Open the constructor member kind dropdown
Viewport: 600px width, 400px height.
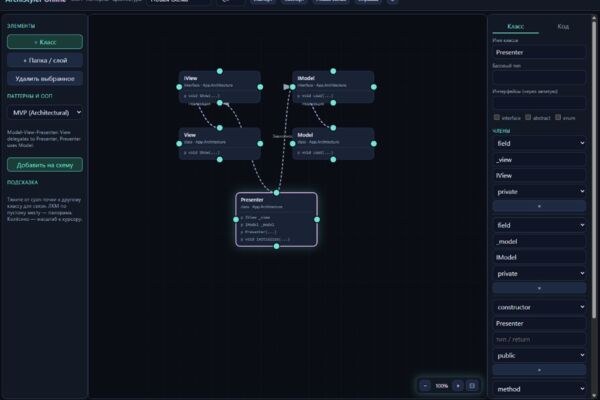click(x=539, y=307)
